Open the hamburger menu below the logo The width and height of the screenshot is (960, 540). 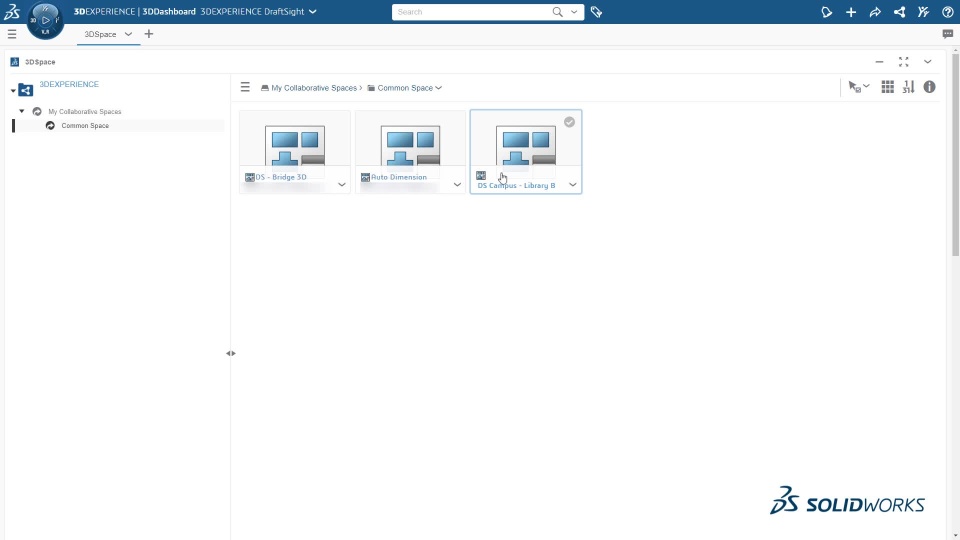tap(12, 34)
